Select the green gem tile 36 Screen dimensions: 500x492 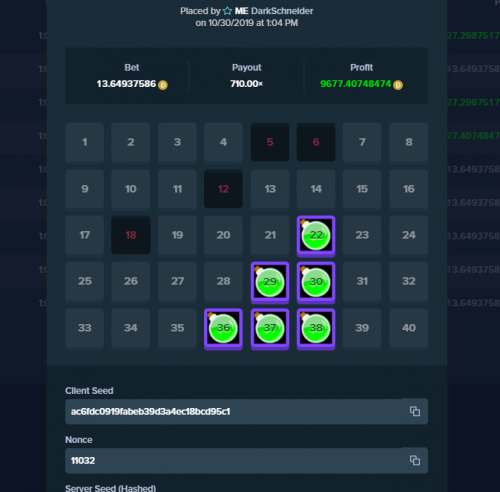[223, 329]
